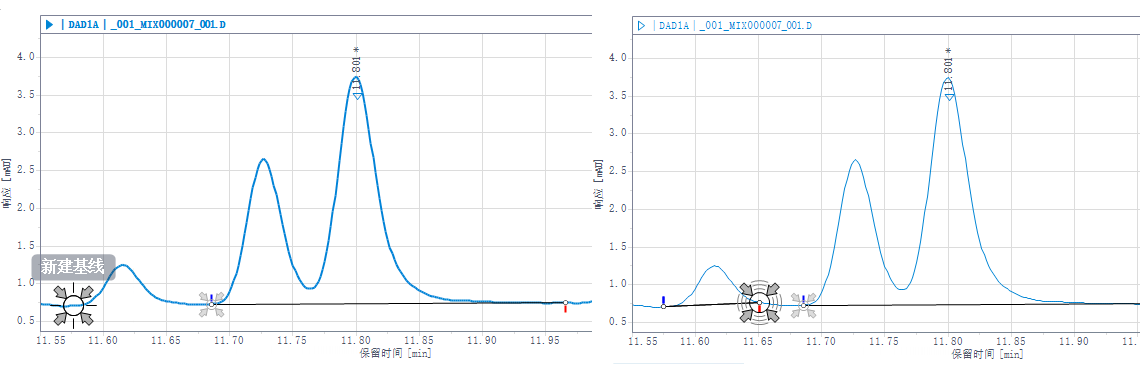Viewport: 1140px width, 375px height.
Task: Select _001_MIX000007_001.D file name in right panel header
Action: [x=755, y=25]
